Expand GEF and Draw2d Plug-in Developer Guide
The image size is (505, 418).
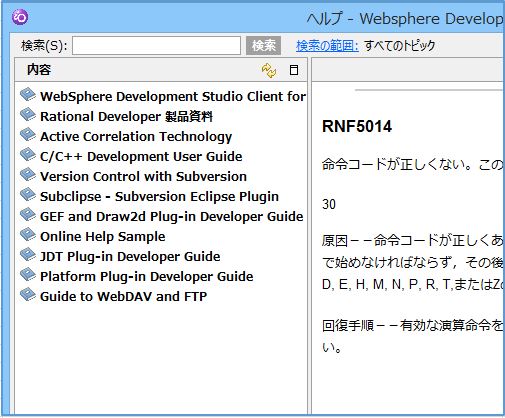(x=172, y=217)
